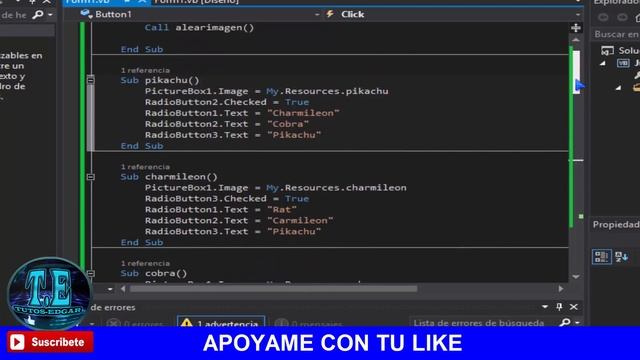Close the error list panel

click(x=573, y=307)
